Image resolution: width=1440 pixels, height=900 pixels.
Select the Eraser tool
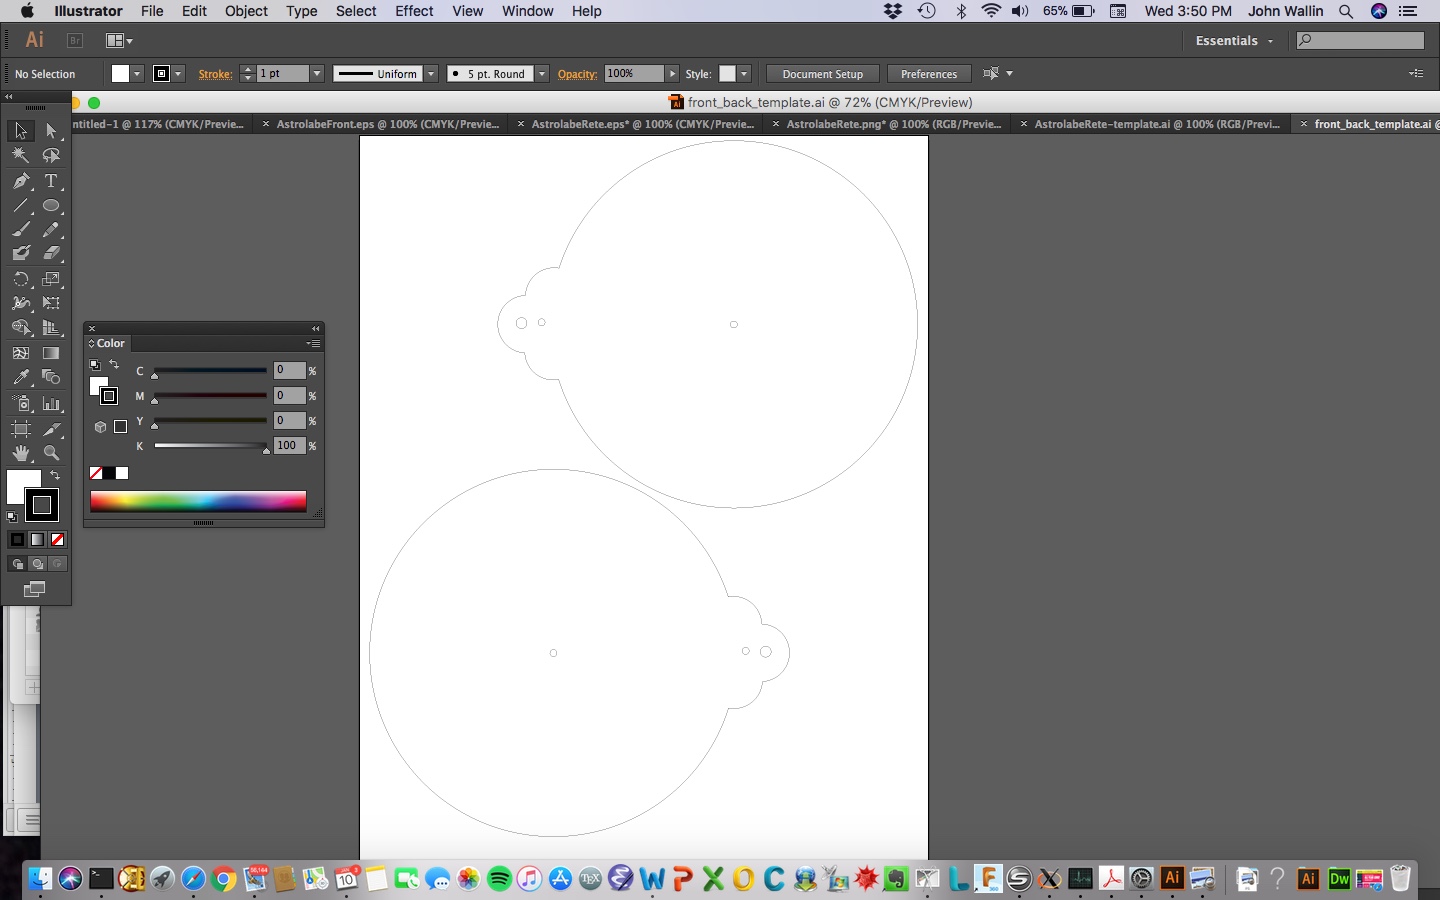coord(51,252)
